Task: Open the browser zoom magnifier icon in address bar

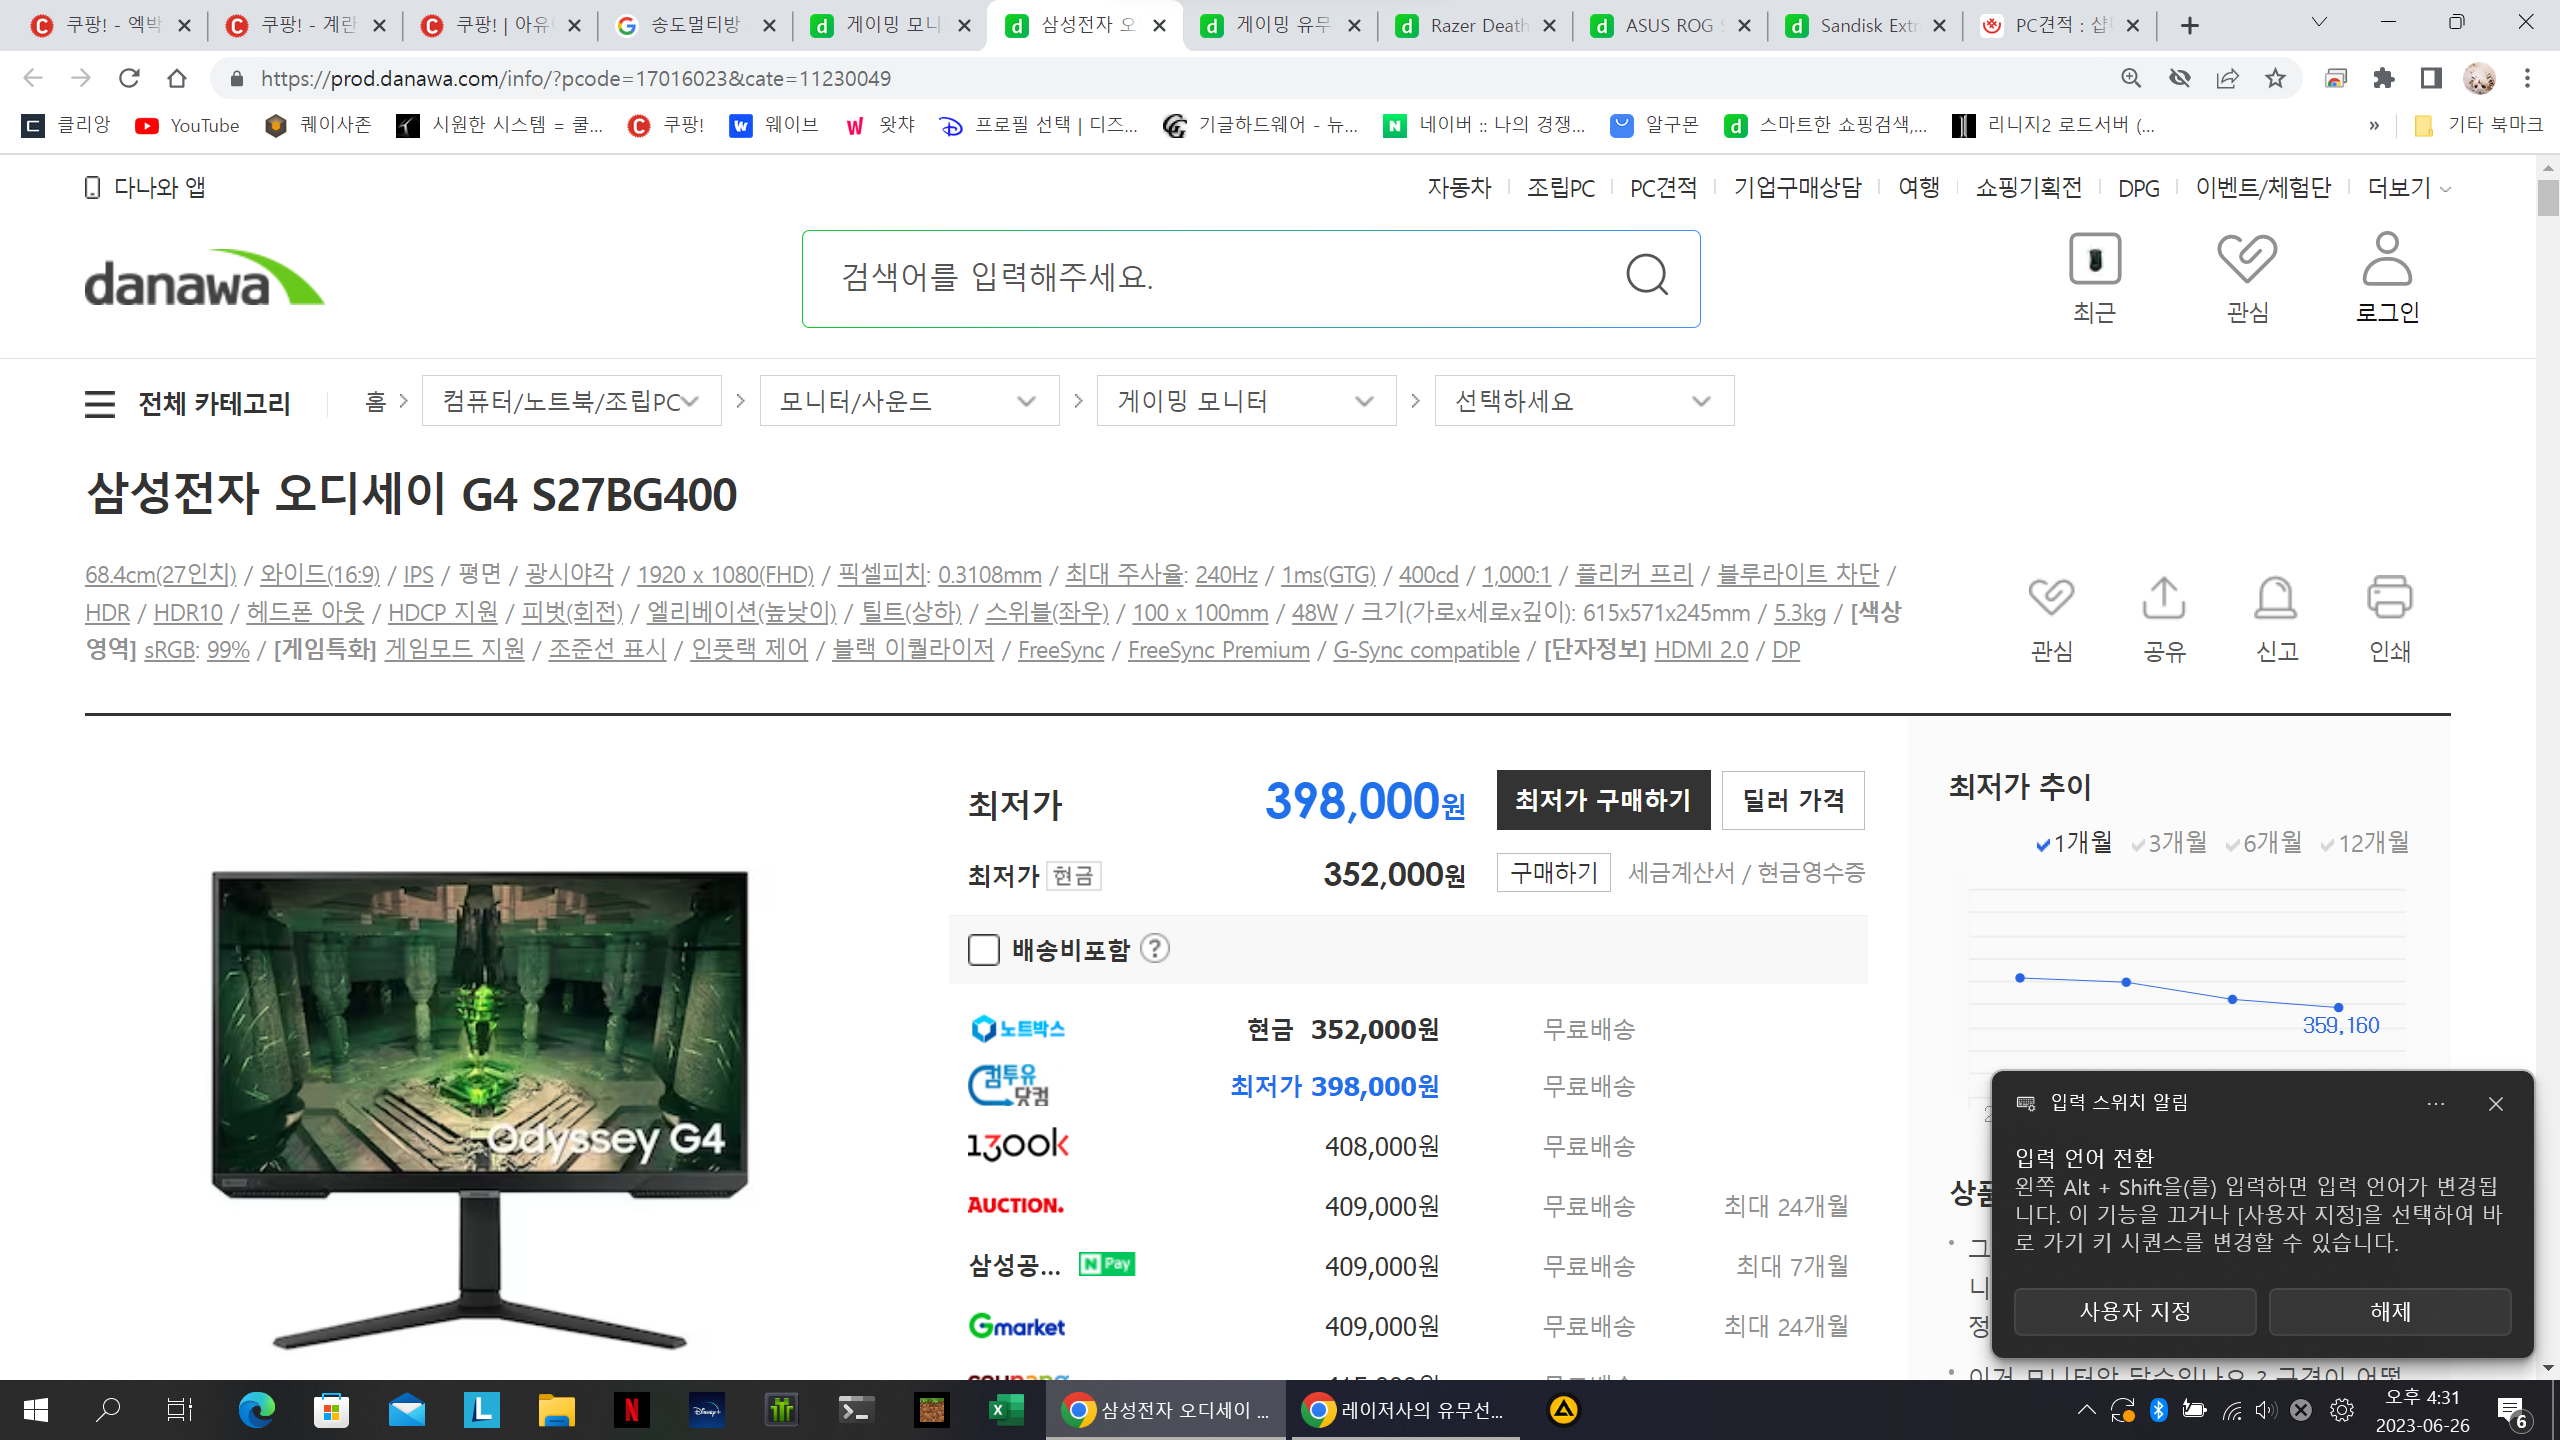Action: coord(2131,78)
